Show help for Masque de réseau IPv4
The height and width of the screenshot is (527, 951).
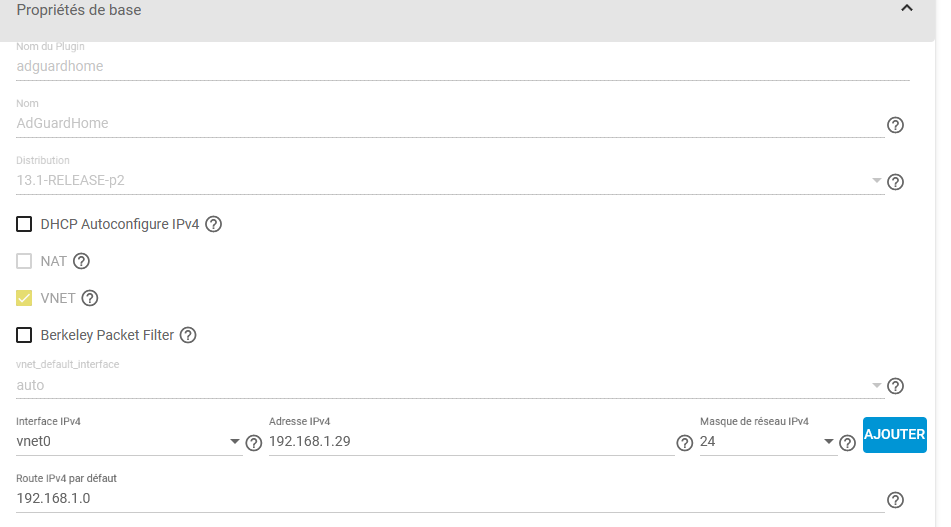(x=847, y=443)
